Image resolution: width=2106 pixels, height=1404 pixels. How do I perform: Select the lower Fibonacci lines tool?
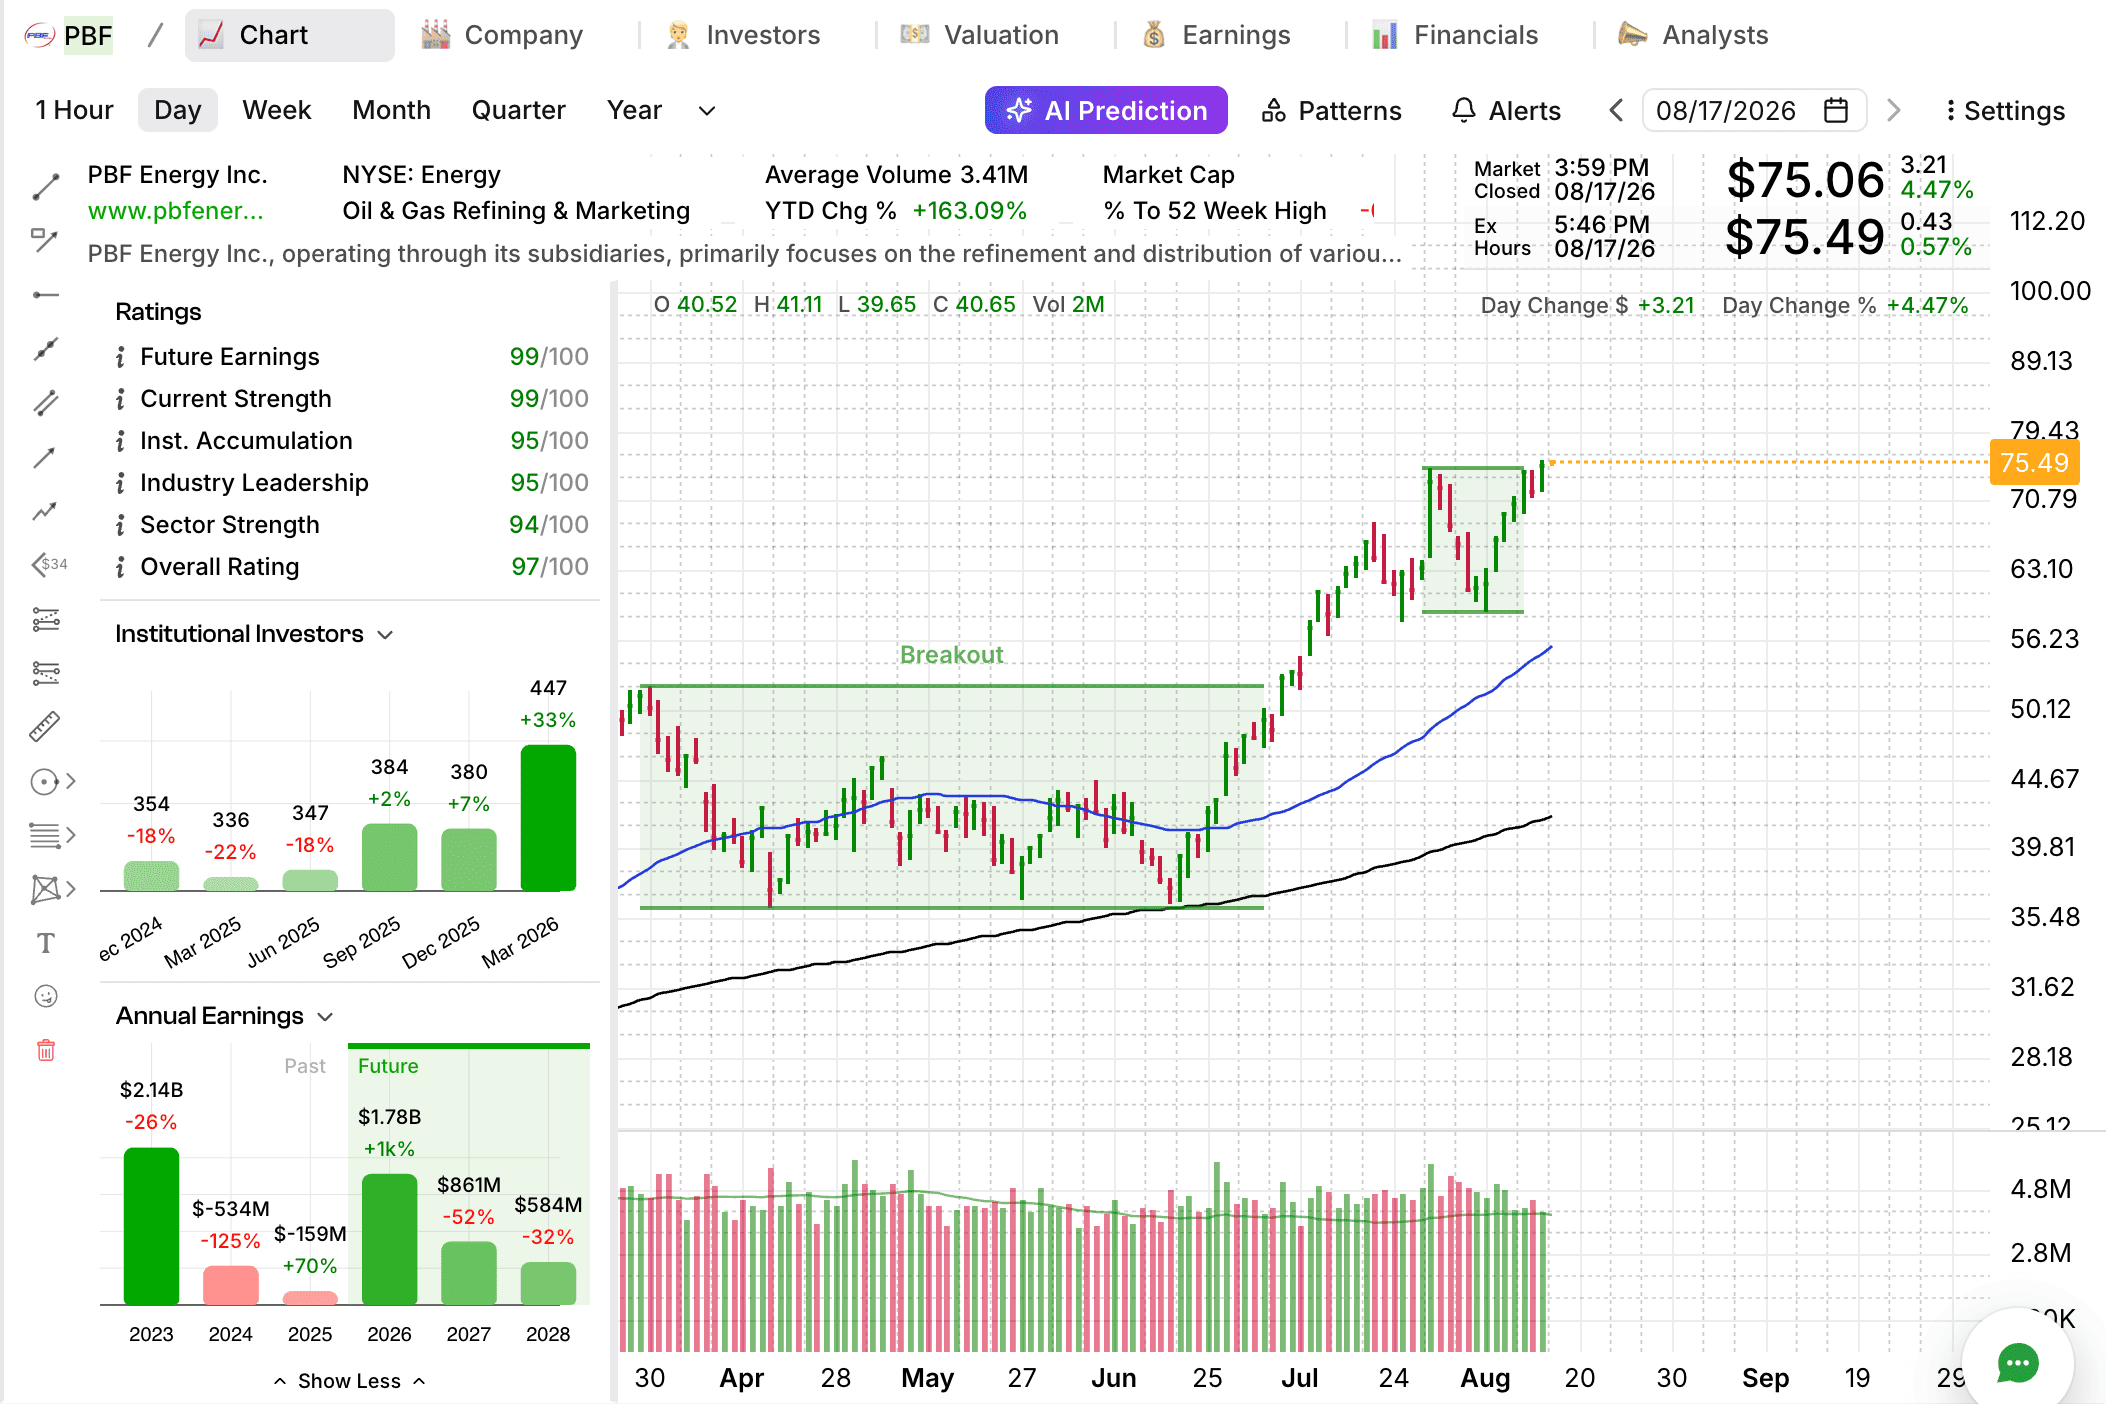pos(46,673)
